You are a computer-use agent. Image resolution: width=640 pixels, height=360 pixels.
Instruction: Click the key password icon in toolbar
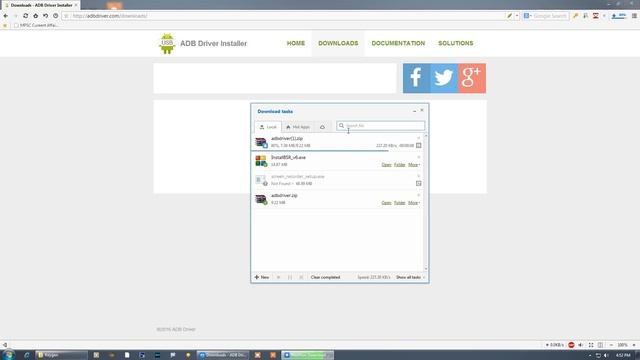click(x=576, y=16)
